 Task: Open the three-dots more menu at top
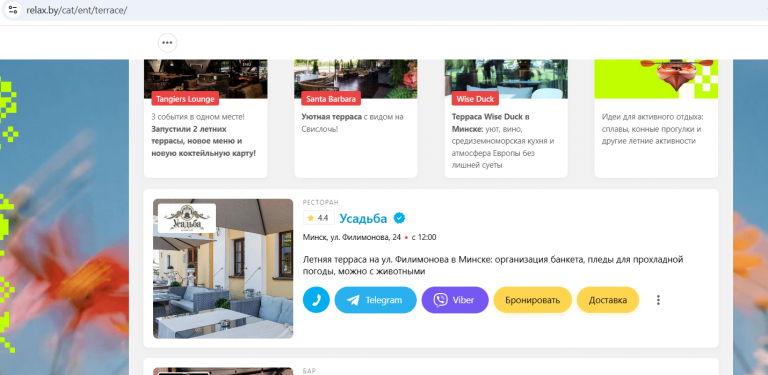coord(168,43)
